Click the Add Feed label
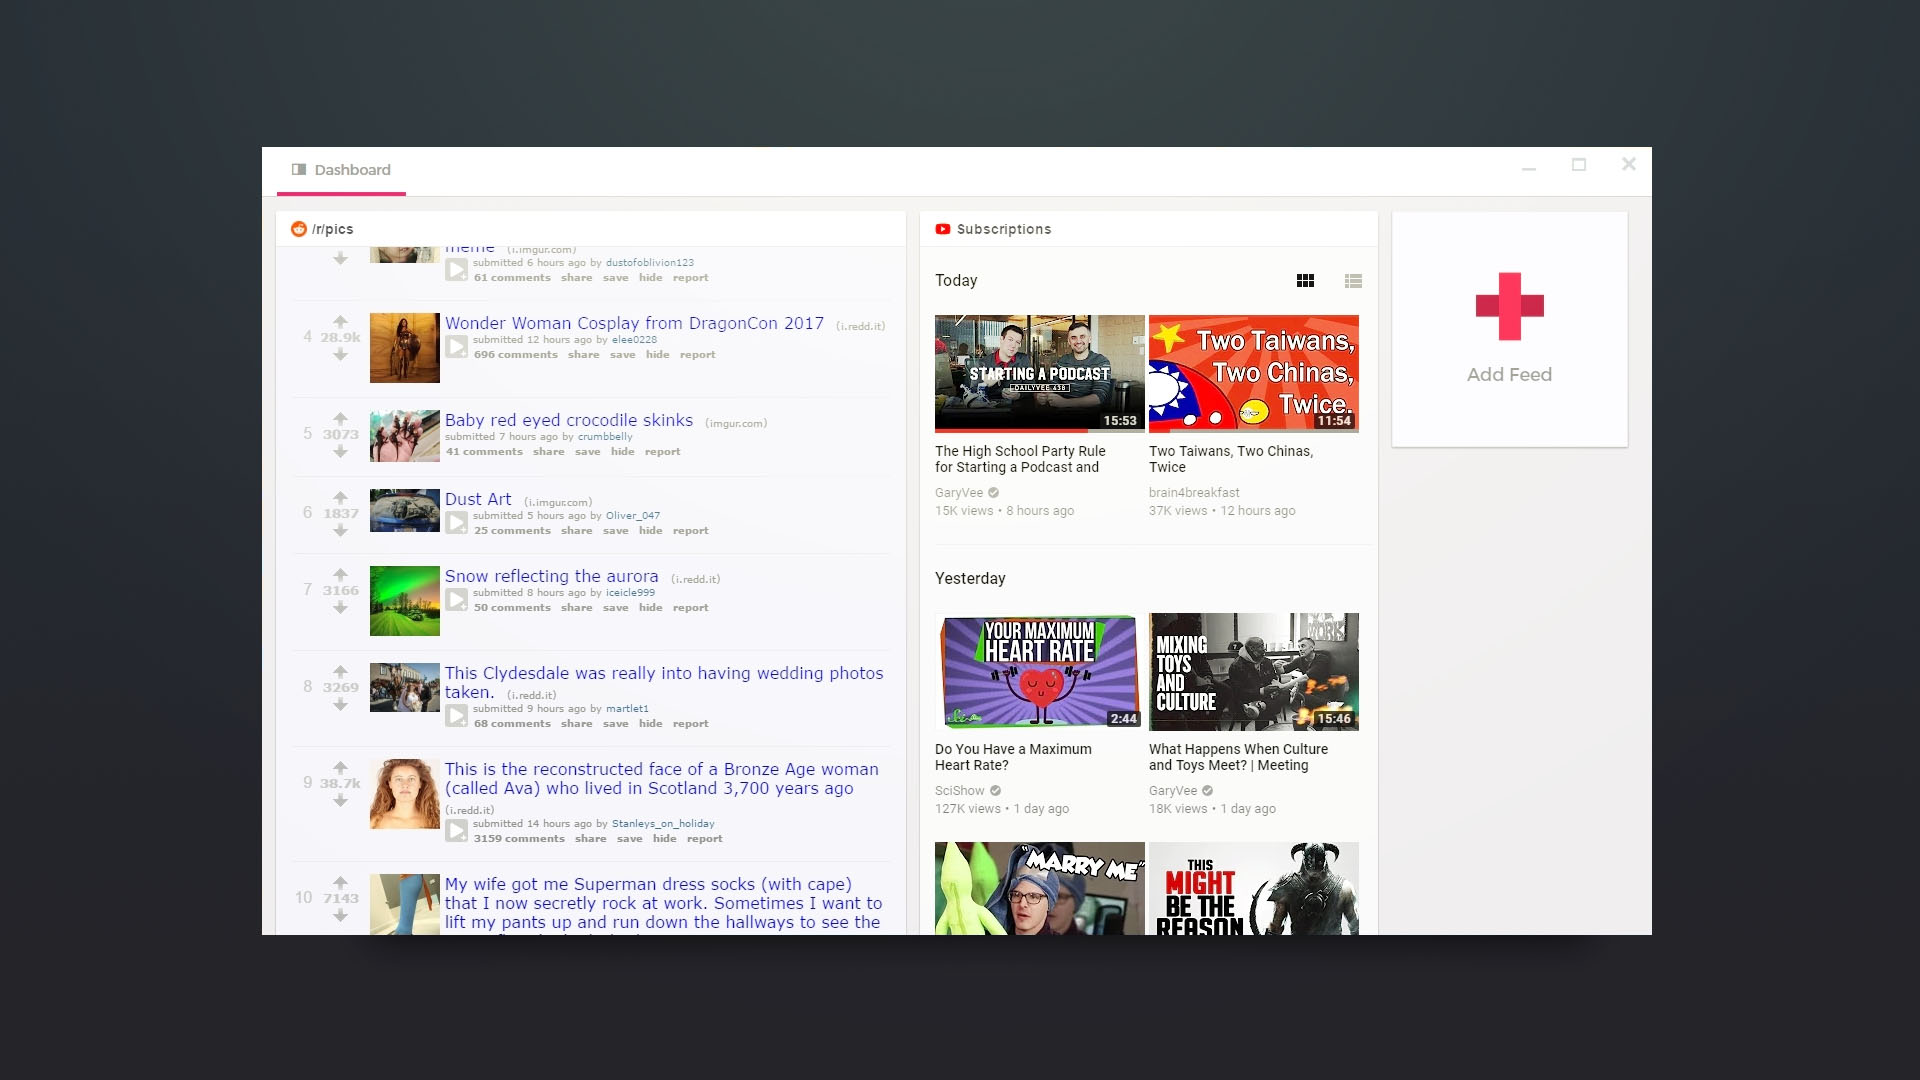Screen dimensions: 1920x1080 1509,375
